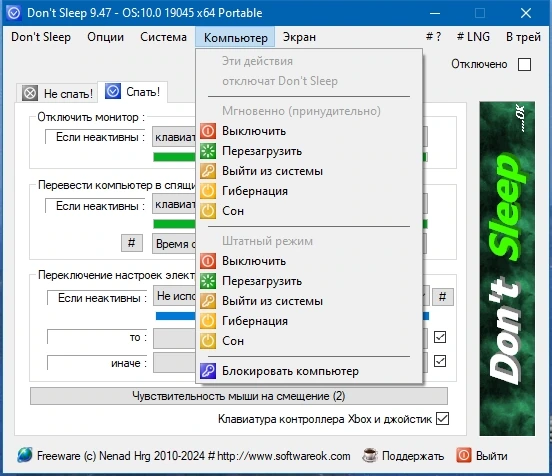The width and height of the screenshot is (552, 476).
Task: Click the forced Сон sleep icon
Action: [x=208, y=211]
